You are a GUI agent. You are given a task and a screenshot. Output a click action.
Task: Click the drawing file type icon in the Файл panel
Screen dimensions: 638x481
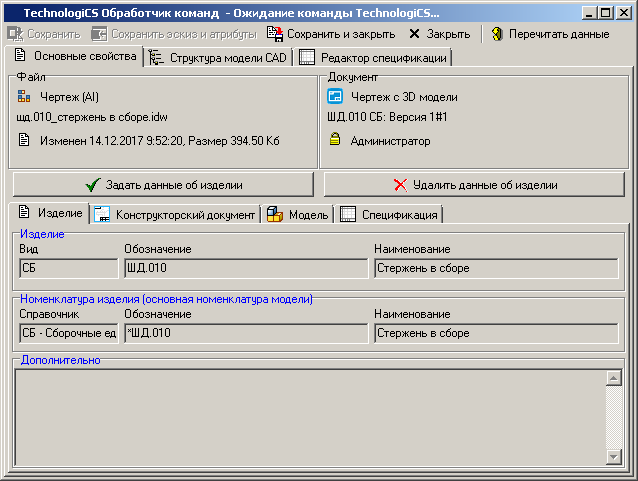25,97
